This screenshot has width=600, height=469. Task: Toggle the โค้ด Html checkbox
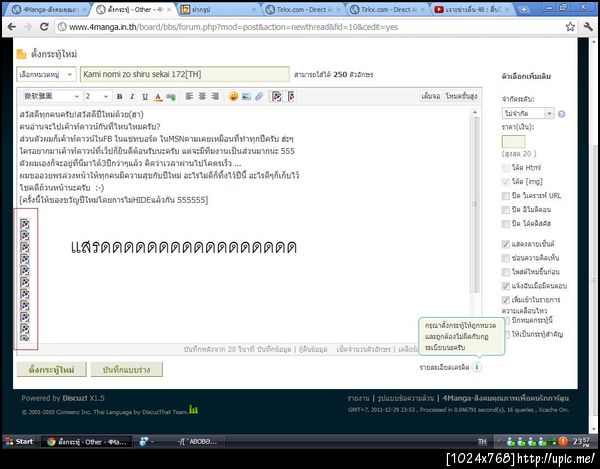pos(506,168)
